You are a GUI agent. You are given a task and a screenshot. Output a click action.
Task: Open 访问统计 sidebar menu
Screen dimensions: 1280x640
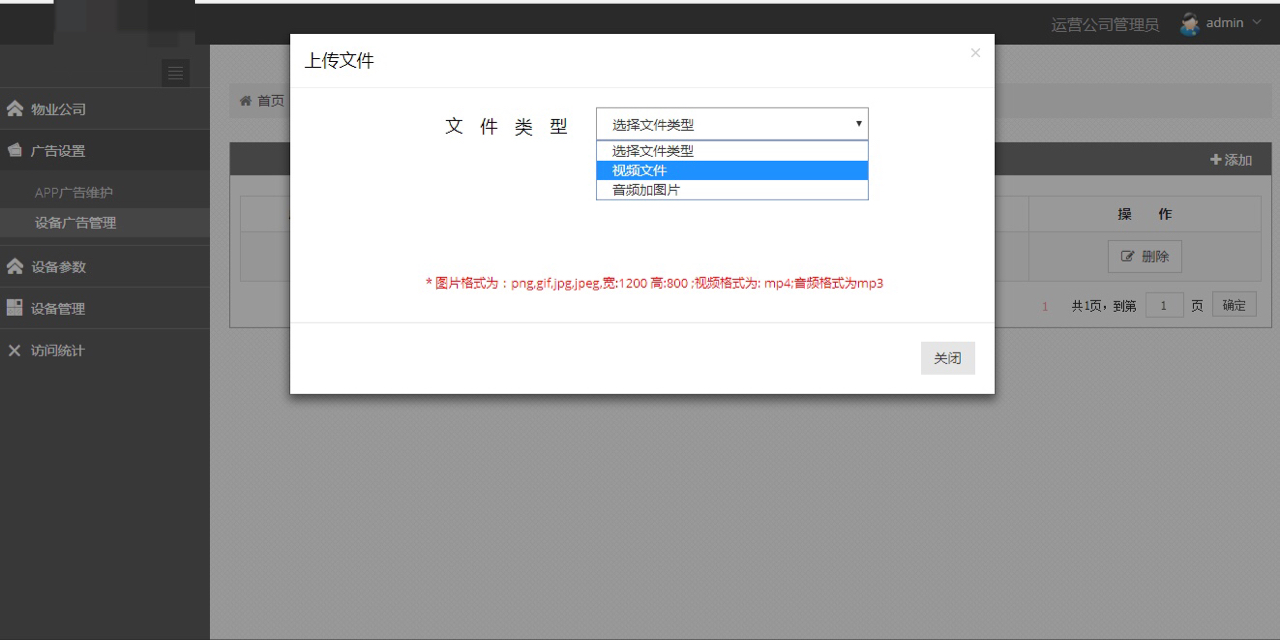(x=105, y=351)
